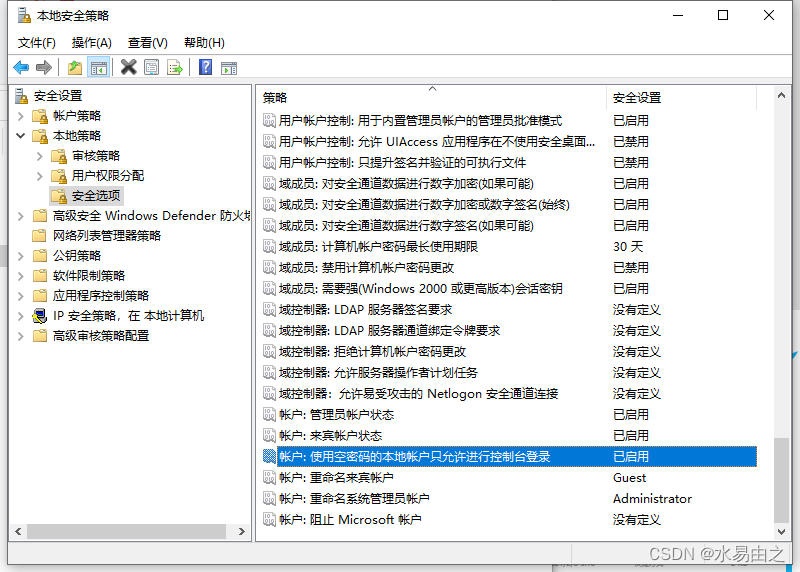Expand the 审核策略 tree node
Viewport: 800px width, 572px height.
point(39,156)
